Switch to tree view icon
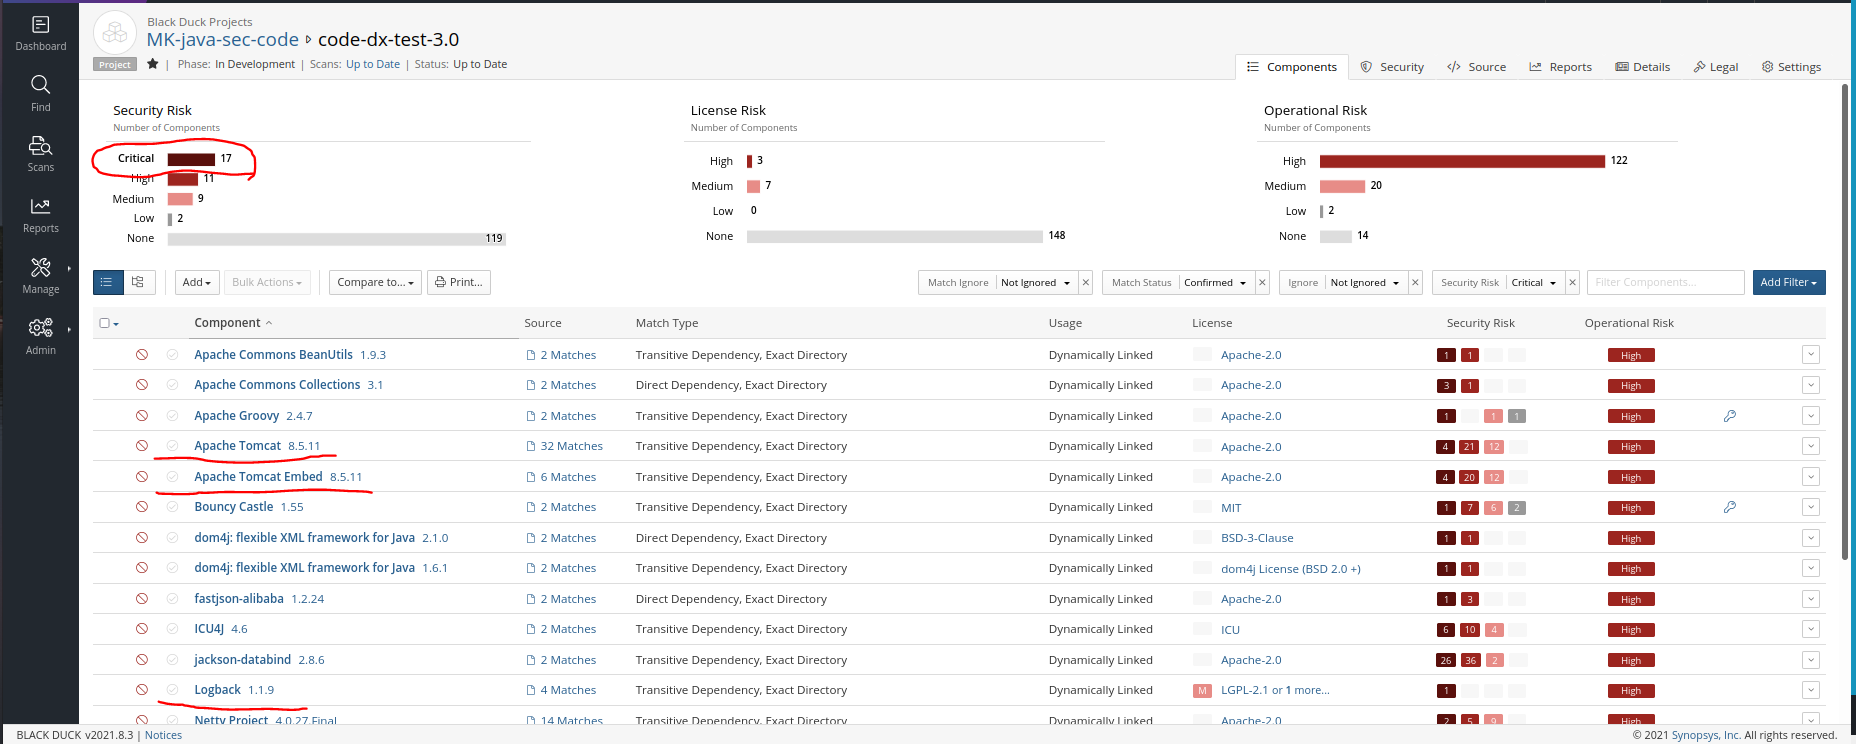1856x744 pixels. coord(139,282)
